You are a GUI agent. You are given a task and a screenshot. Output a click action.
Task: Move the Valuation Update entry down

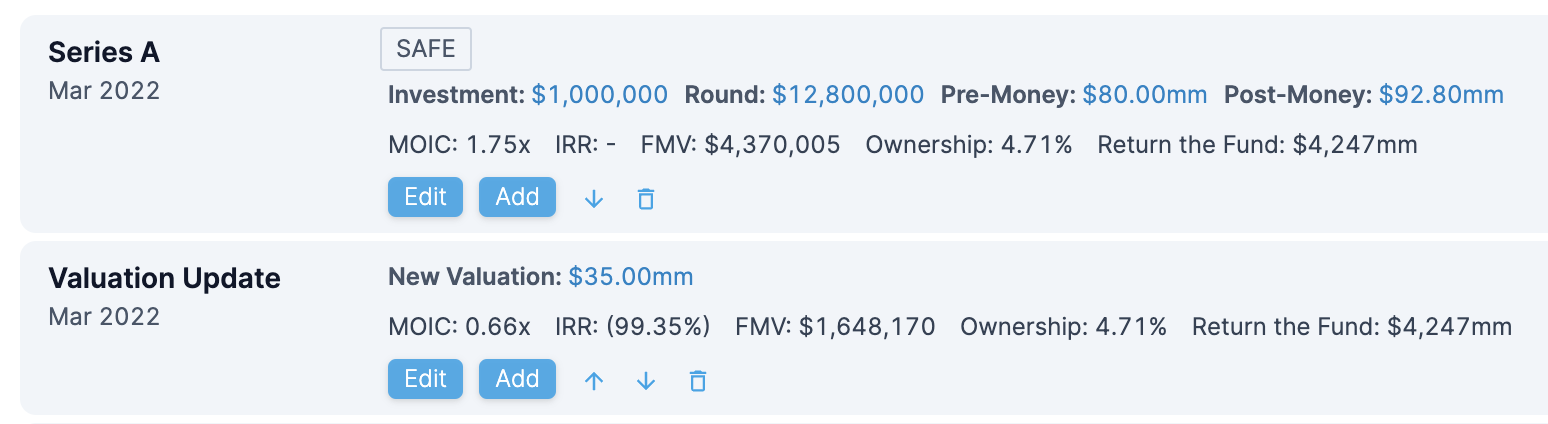(x=646, y=380)
